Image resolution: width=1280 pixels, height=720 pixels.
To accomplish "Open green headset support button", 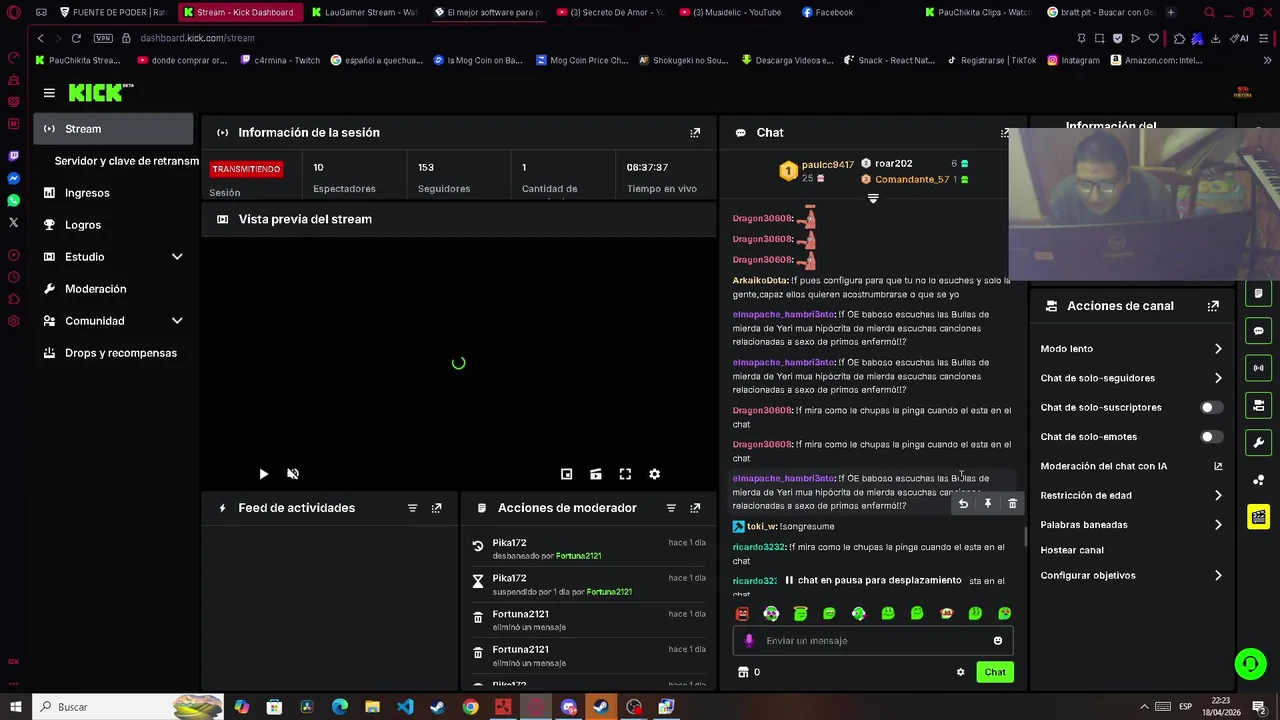I will pyautogui.click(x=1250, y=663).
